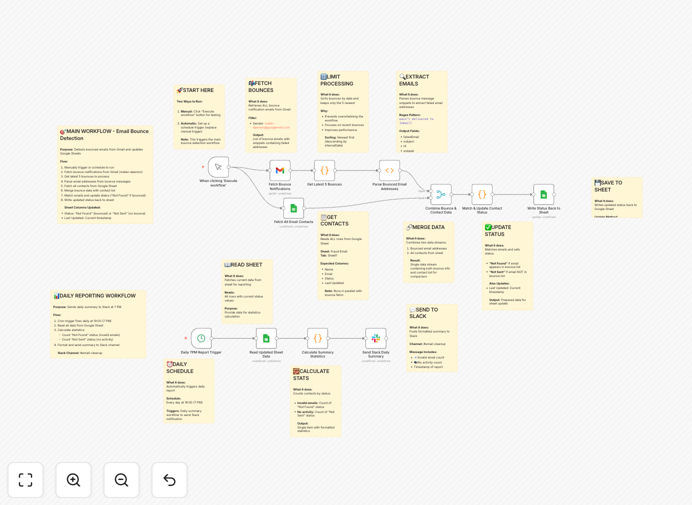692x505 pixels.
Task: Click the START HERE sticky note
Action: pos(199,117)
